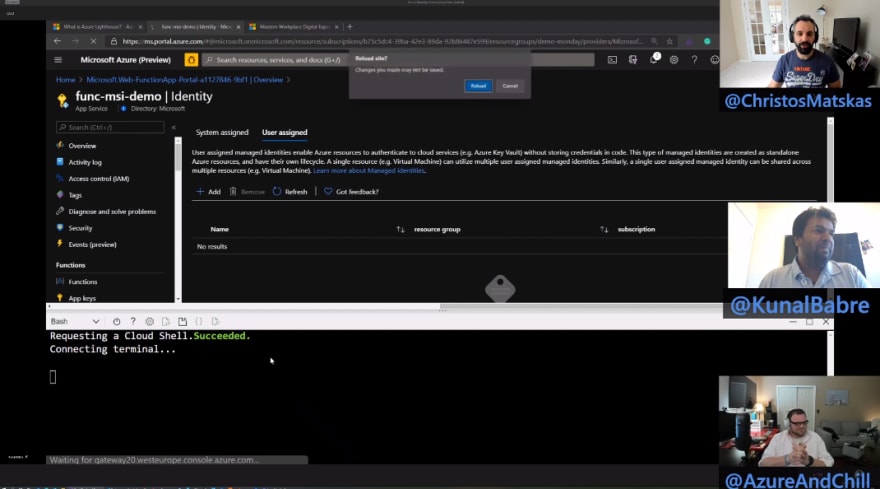This screenshot has width=880, height=489.
Task: Open the Bash shell type dropdown
Action: click(75, 322)
